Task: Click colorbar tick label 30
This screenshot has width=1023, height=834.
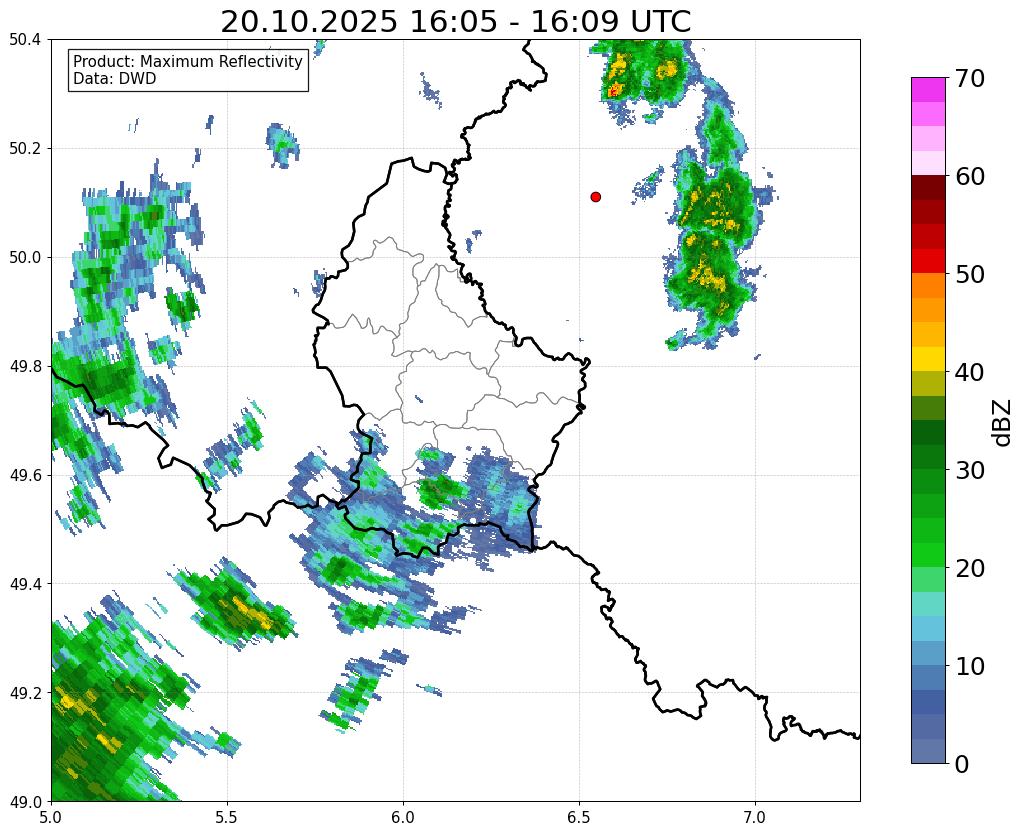Action: pos(969,470)
